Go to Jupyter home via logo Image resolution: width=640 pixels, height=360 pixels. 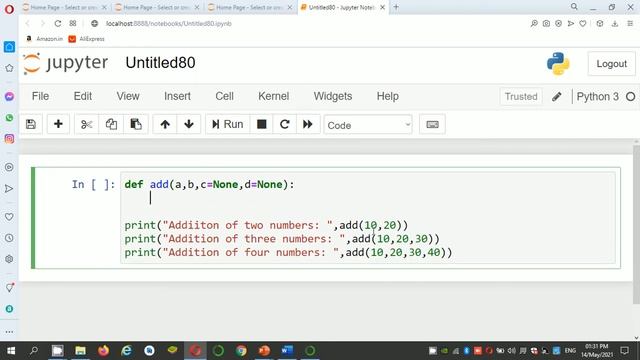point(66,63)
